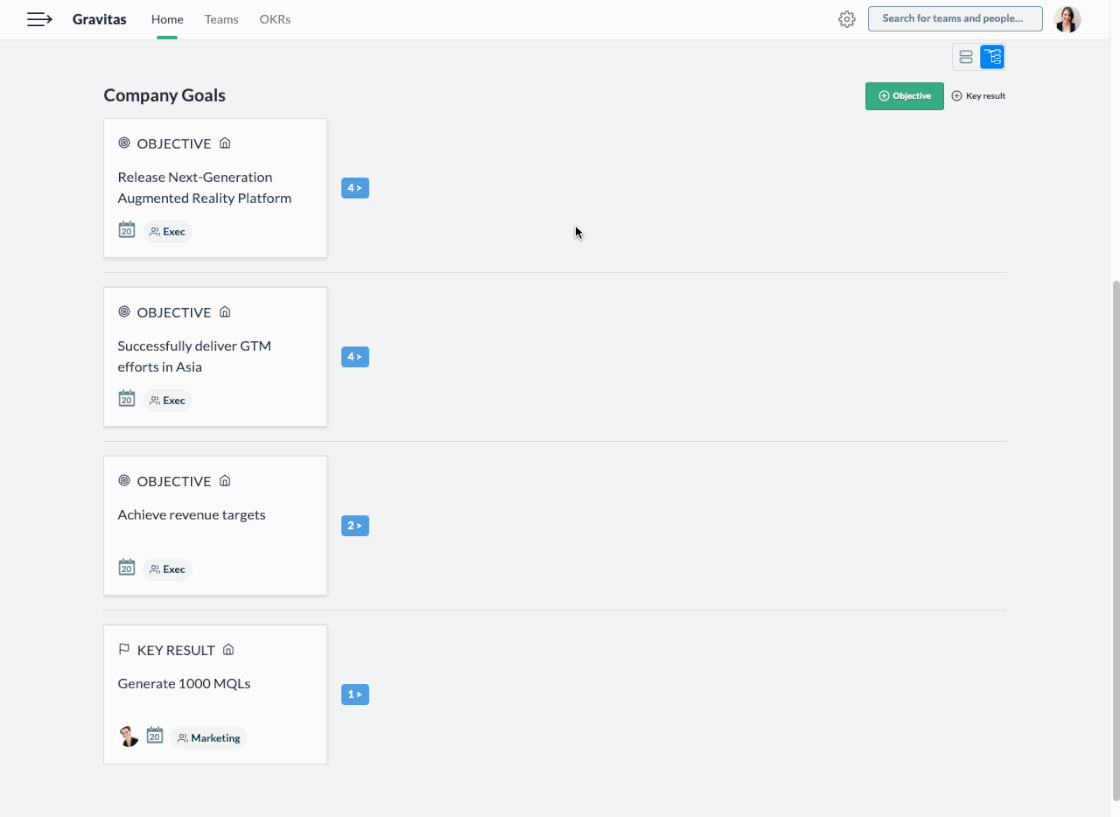
Task: Click home icon on revenue targets objective
Action: (225, 481)
